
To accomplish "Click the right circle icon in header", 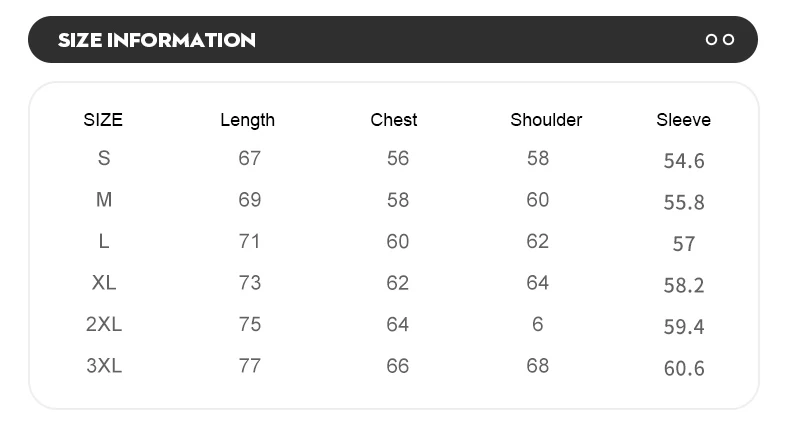I will [728, 40].
